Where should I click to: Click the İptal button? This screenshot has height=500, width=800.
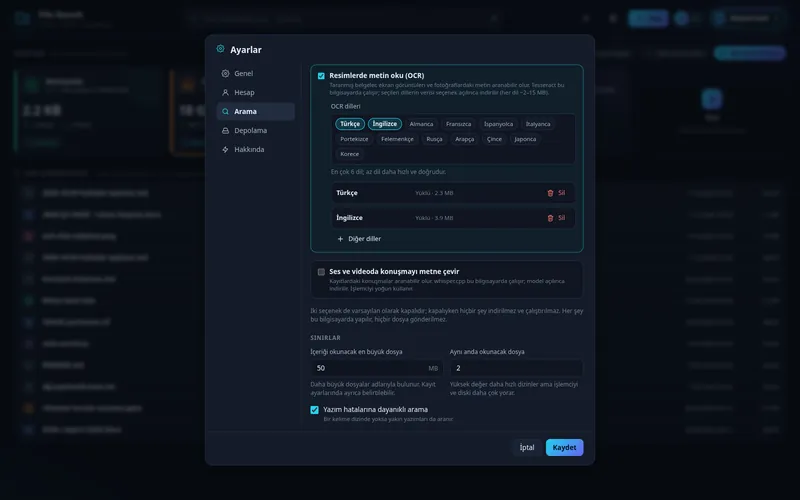[x=527, y=447]
